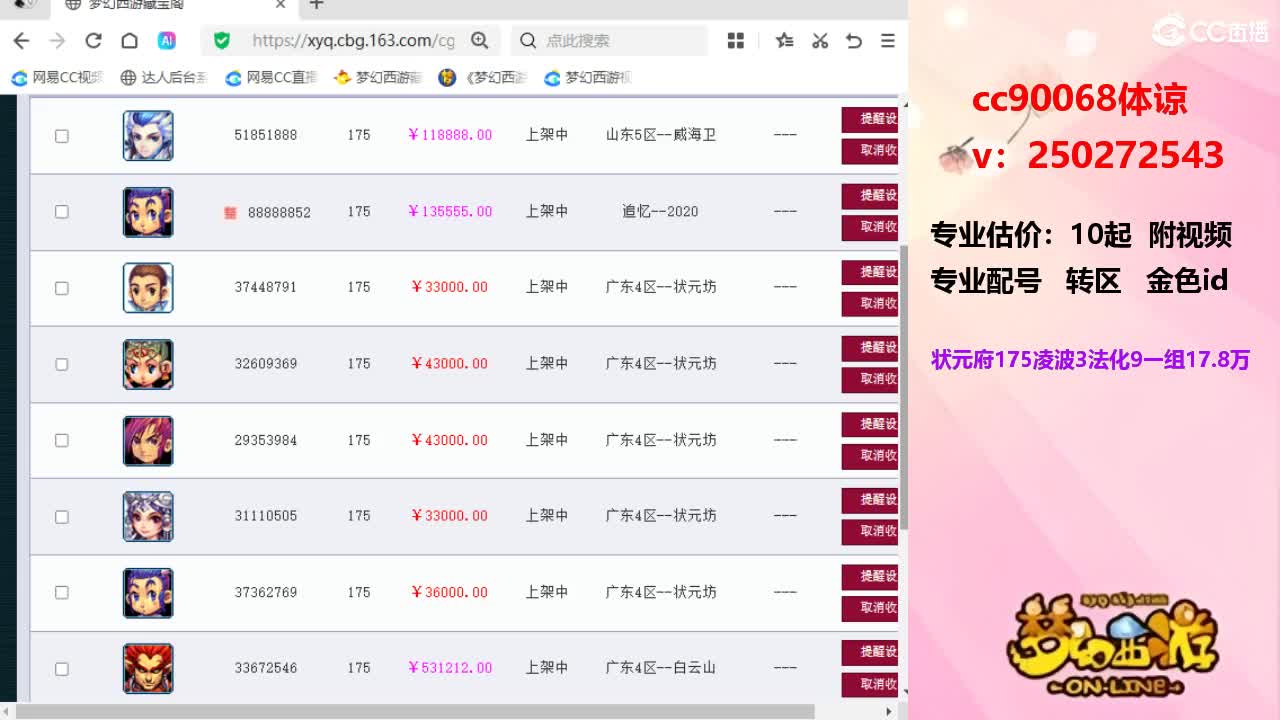Viewport: 1280px width, 720px height.
Task: Click the undo closed tab icon
Action: 854,41
